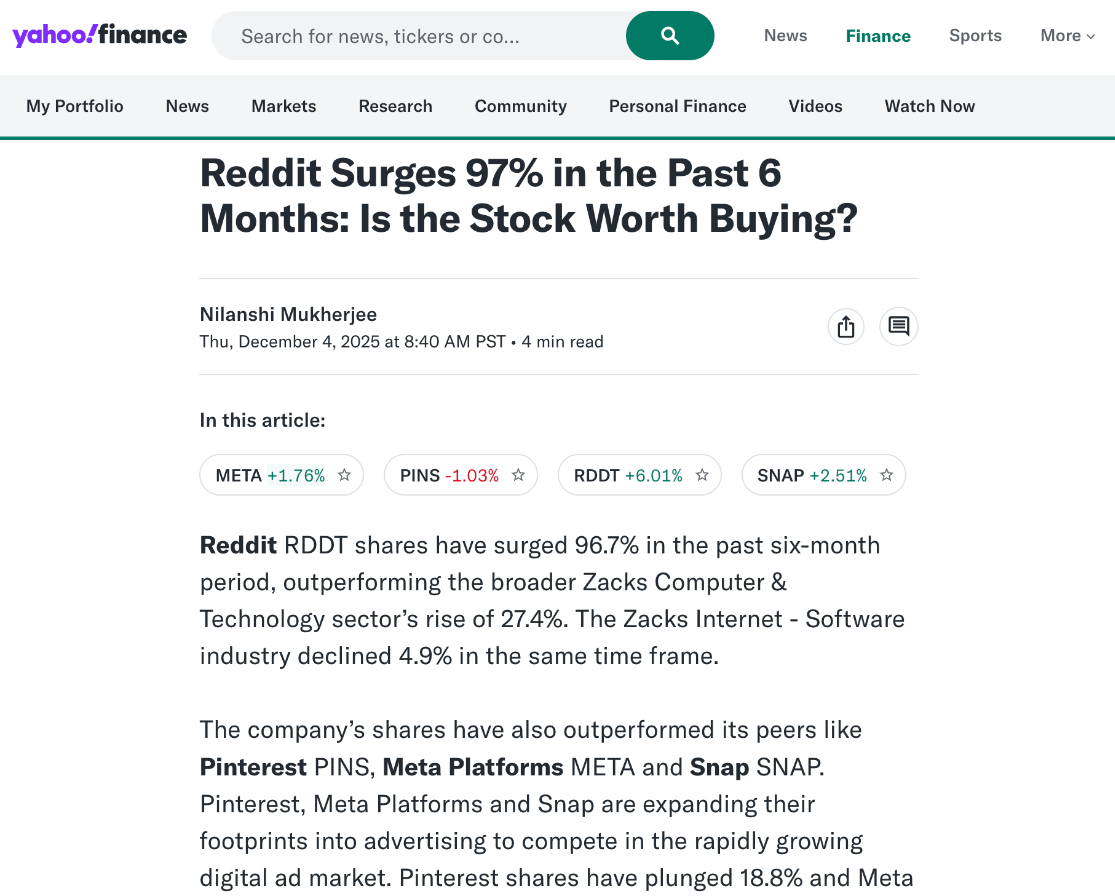Open the Watch Now navigation item
This screenshot has width=1115, height=896.
(x=929, y=106)
